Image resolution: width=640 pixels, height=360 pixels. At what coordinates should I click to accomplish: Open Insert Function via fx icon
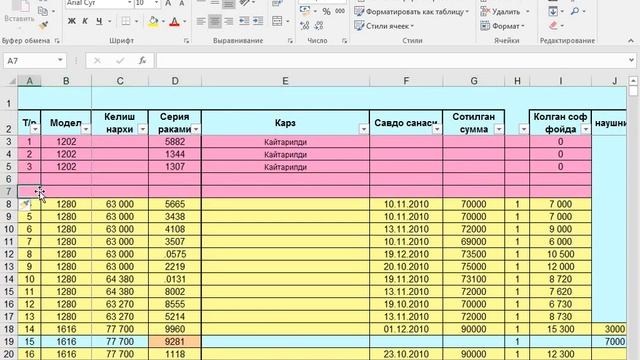coord(142,61)
